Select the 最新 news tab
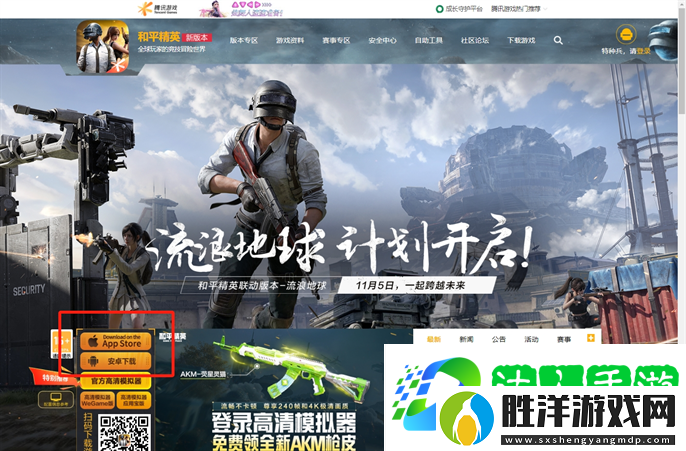The width and height of the screenshot is (686, 451). tap(434, 339)
